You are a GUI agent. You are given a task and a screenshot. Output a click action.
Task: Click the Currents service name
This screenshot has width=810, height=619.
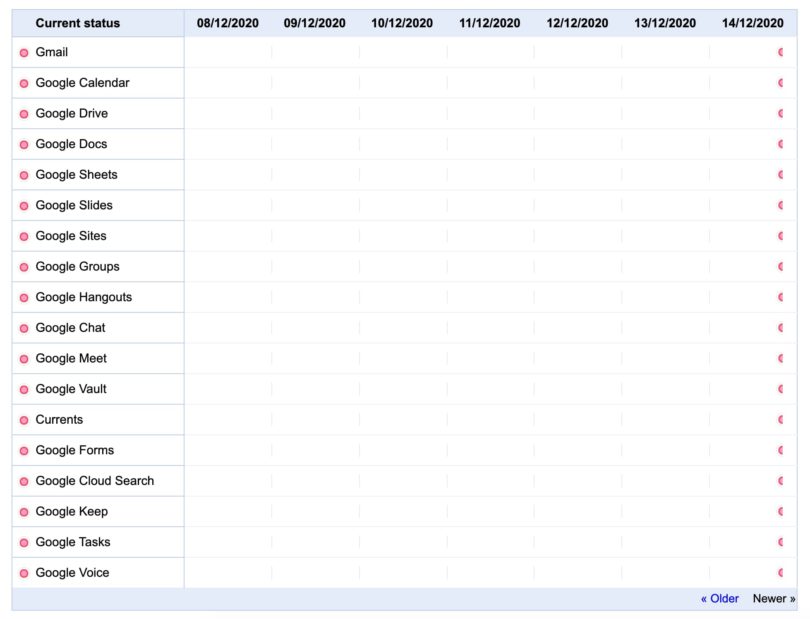(x=59, y=420)
